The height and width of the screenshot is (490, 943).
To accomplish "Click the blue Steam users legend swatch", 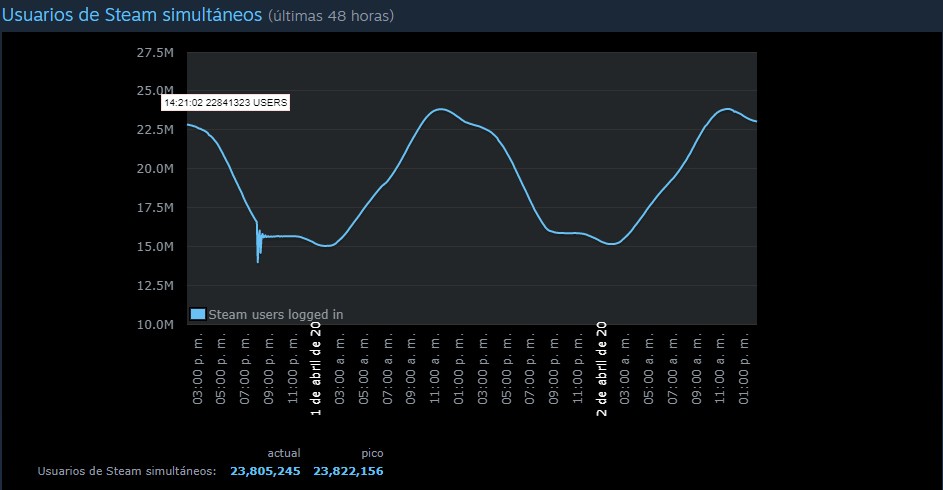I will click(x=197, y=314).
